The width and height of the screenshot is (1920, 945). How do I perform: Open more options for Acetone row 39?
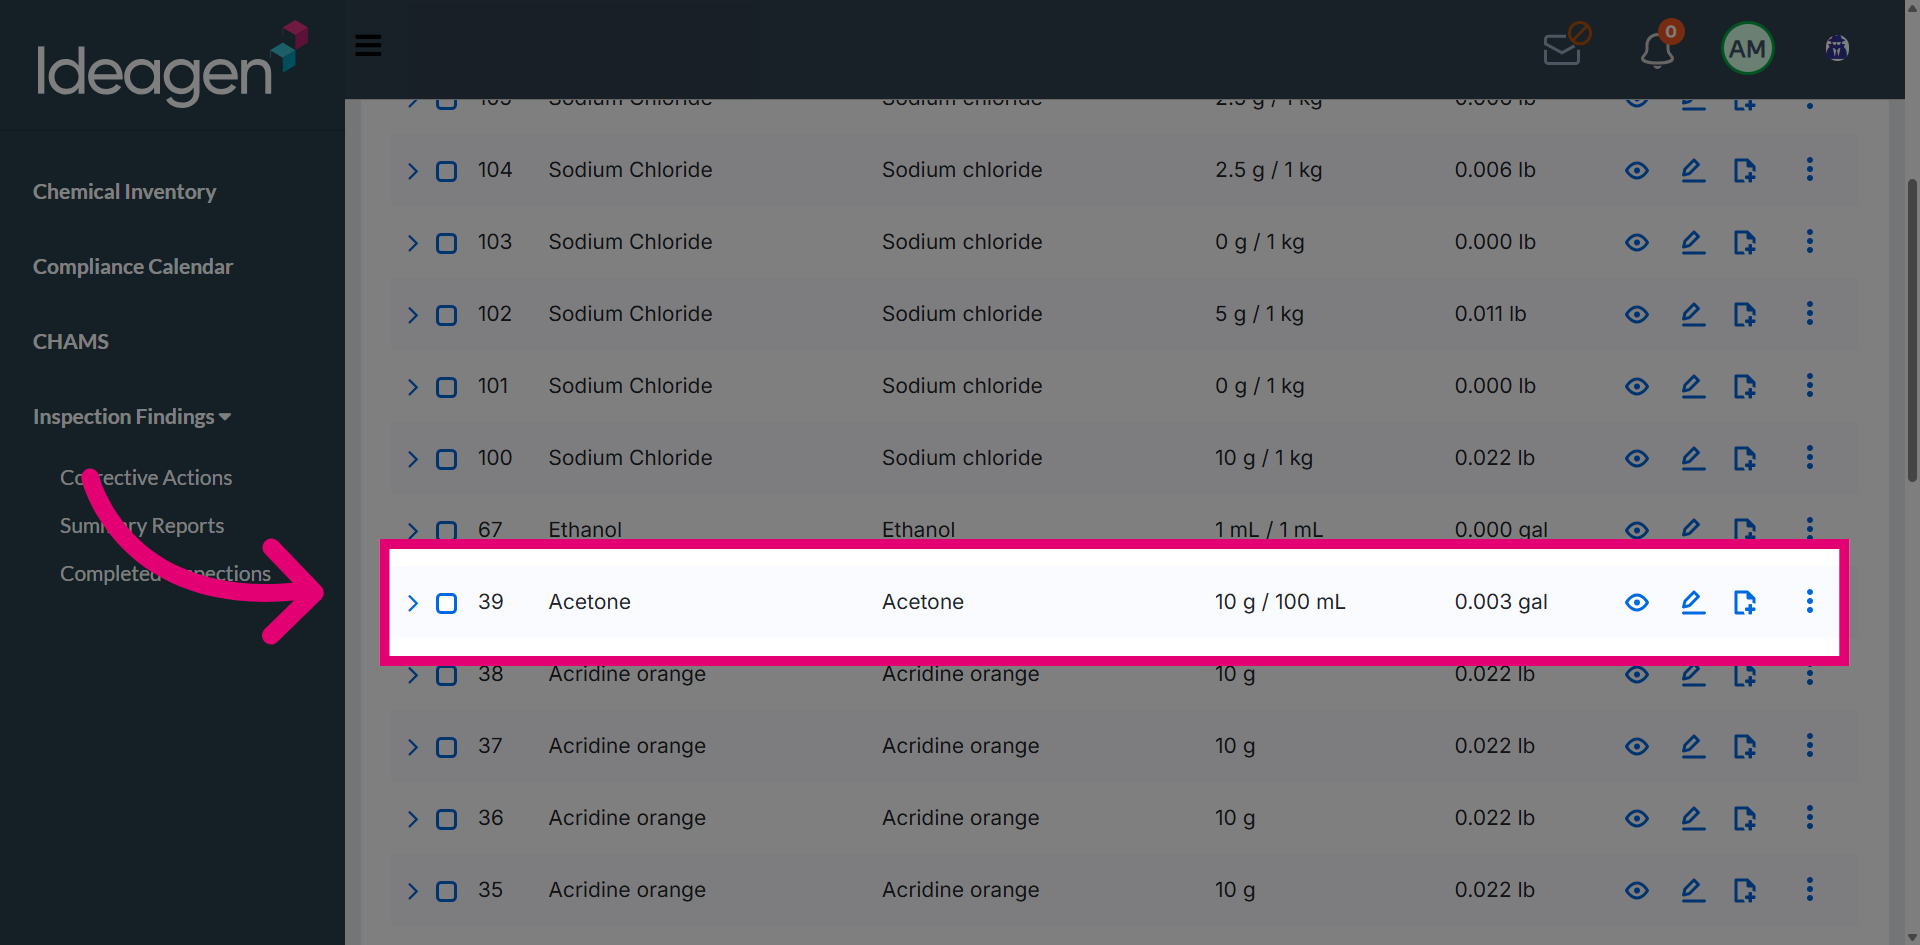pyautogui.click(x=1809, y=601)
